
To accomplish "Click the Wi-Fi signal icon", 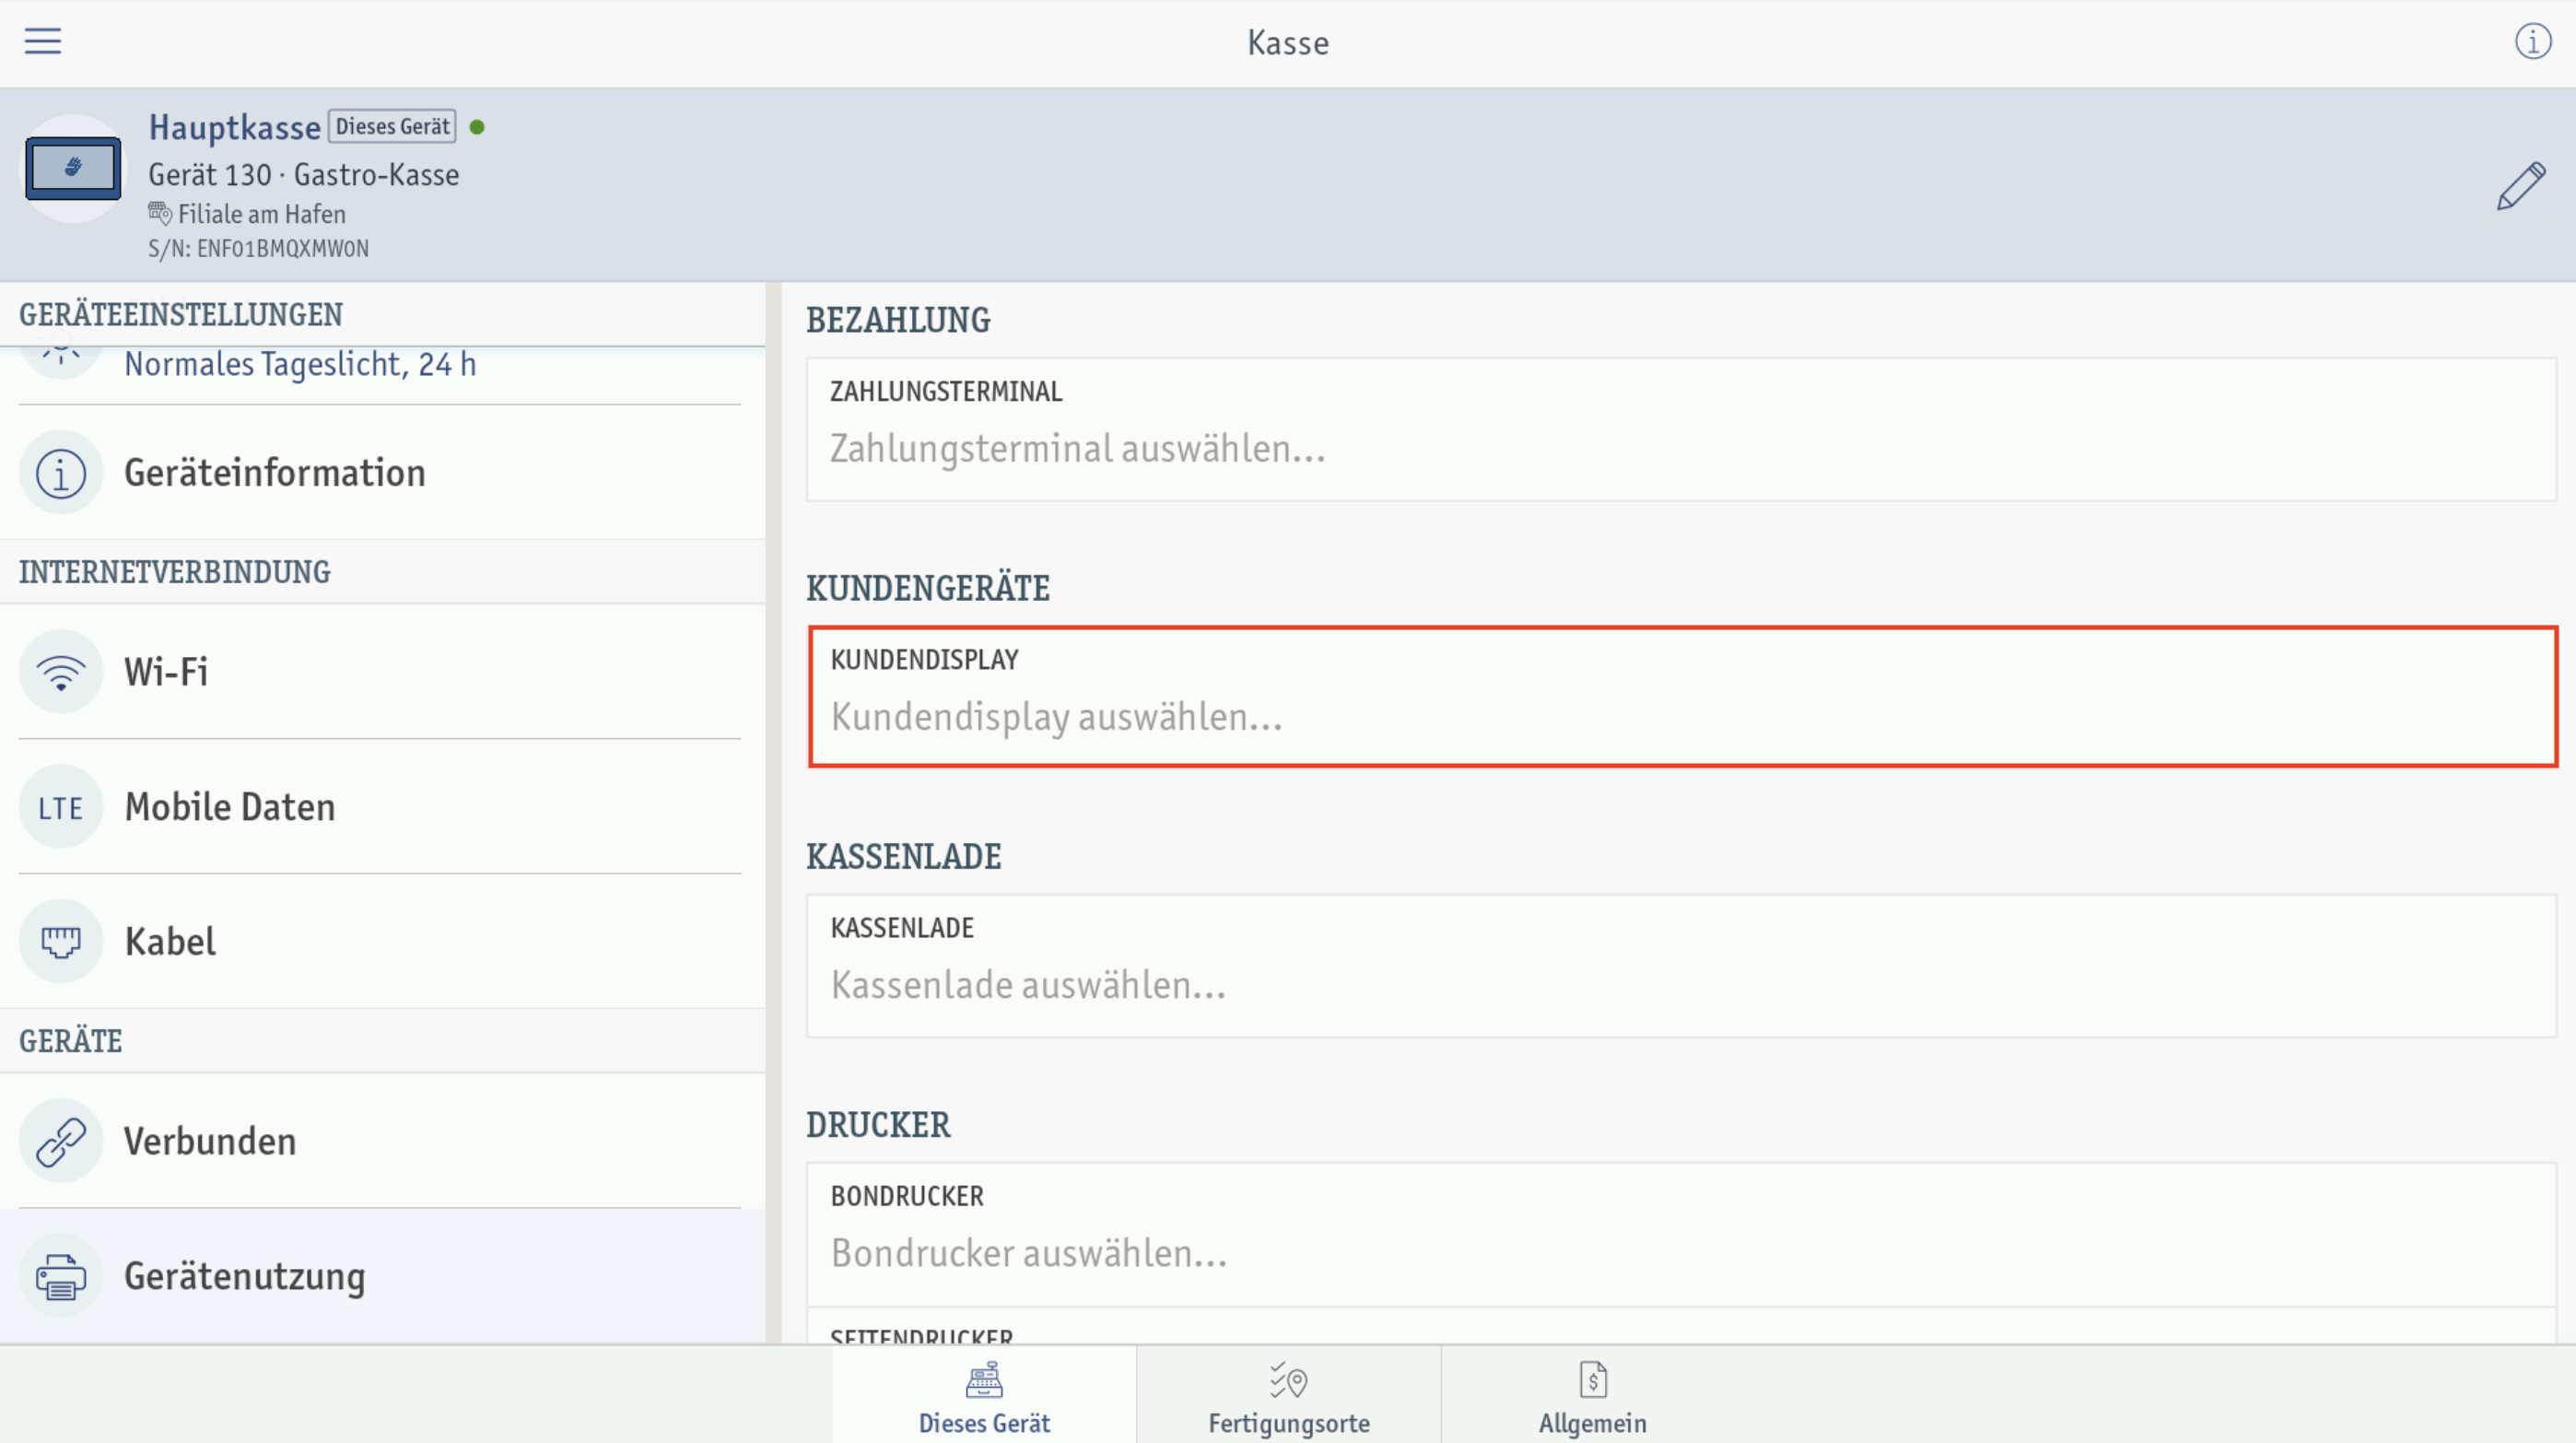I will tap(61, 672).
